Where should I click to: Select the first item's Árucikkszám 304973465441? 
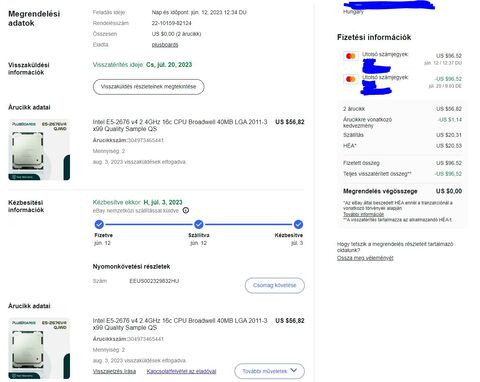coord(146,140)
